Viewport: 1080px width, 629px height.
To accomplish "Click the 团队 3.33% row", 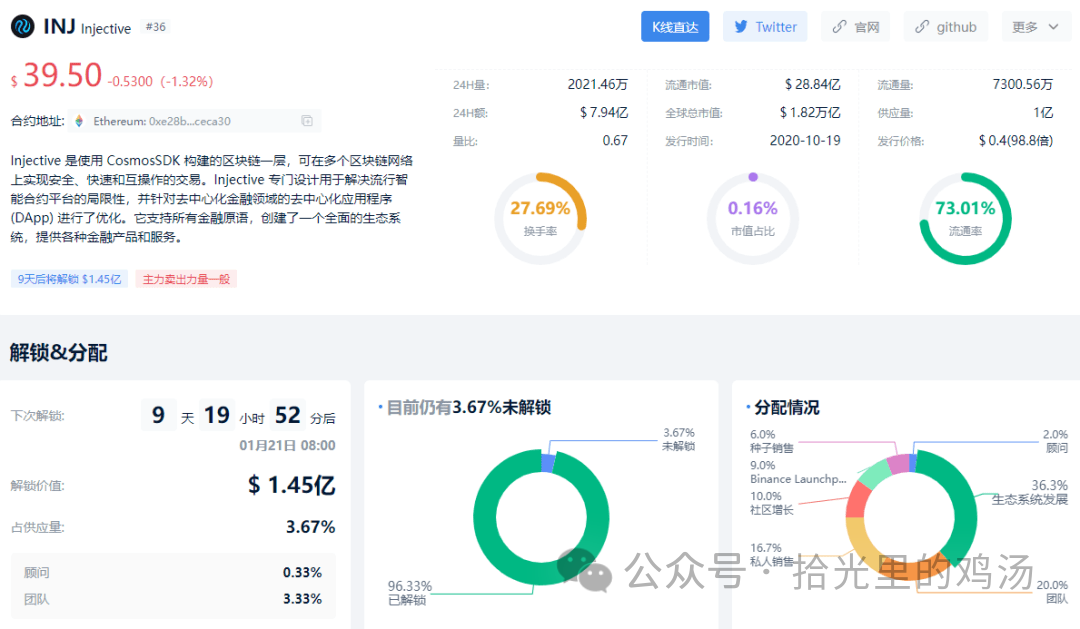I will [x=173, y=599].
